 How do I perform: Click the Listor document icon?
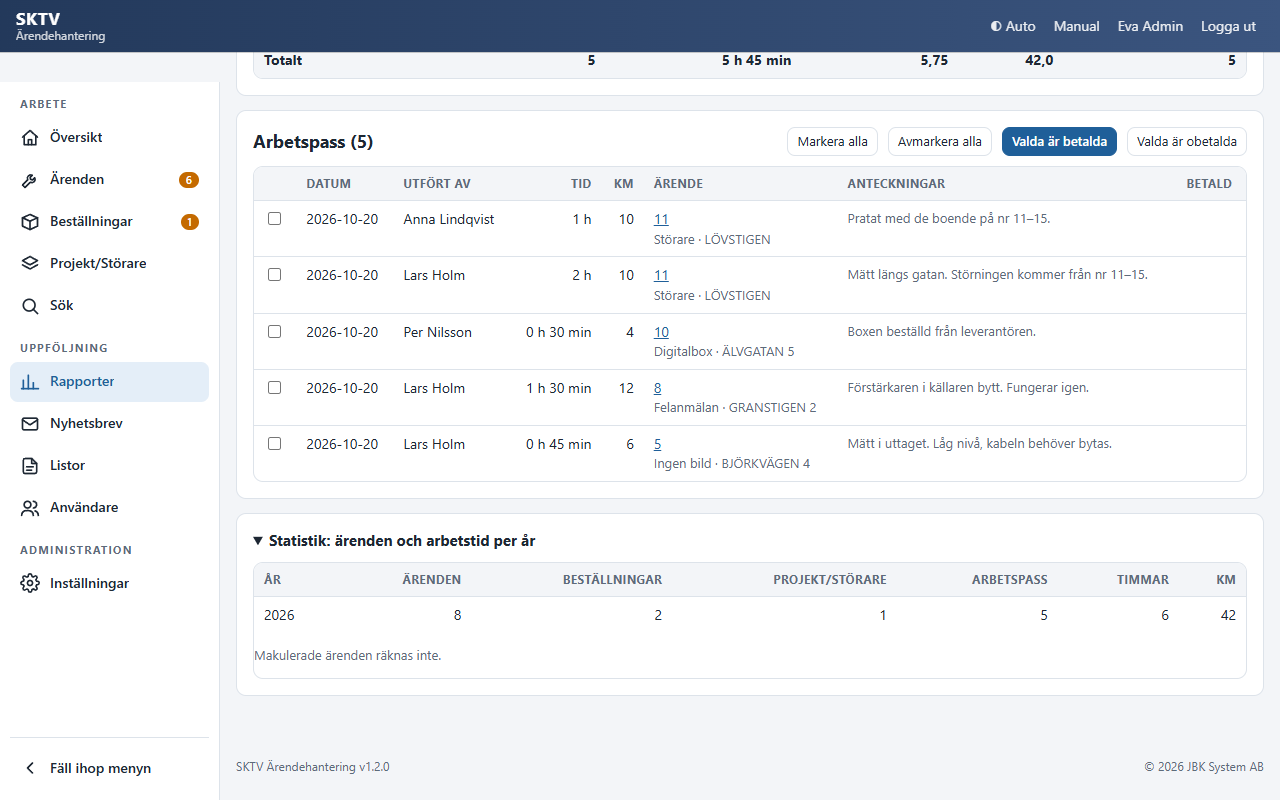[x=30, y=466]
